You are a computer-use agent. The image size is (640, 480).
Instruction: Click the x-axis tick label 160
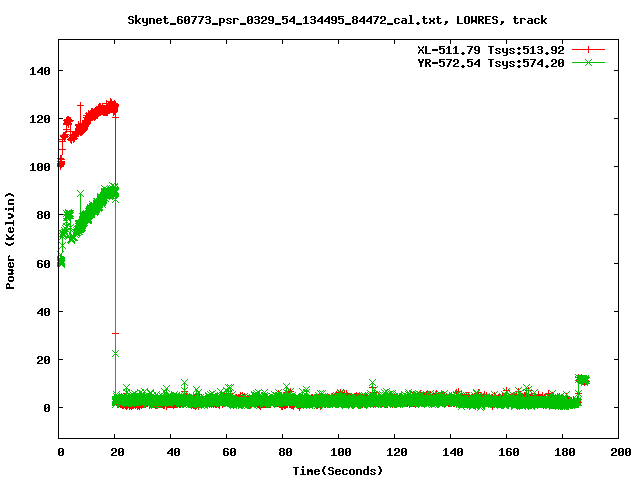click(x=509, y=452)
